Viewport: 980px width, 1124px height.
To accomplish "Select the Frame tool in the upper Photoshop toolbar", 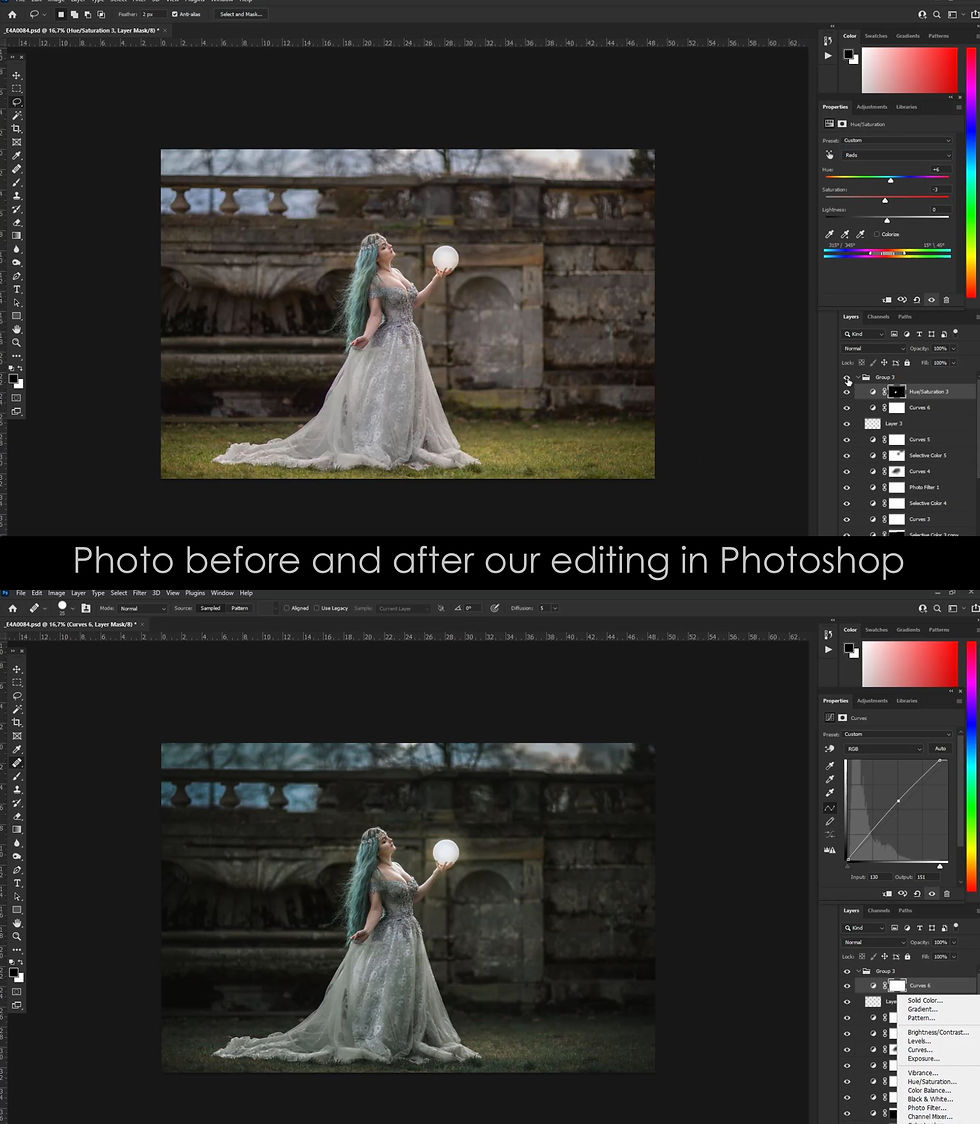I will [x=16, y=142].
